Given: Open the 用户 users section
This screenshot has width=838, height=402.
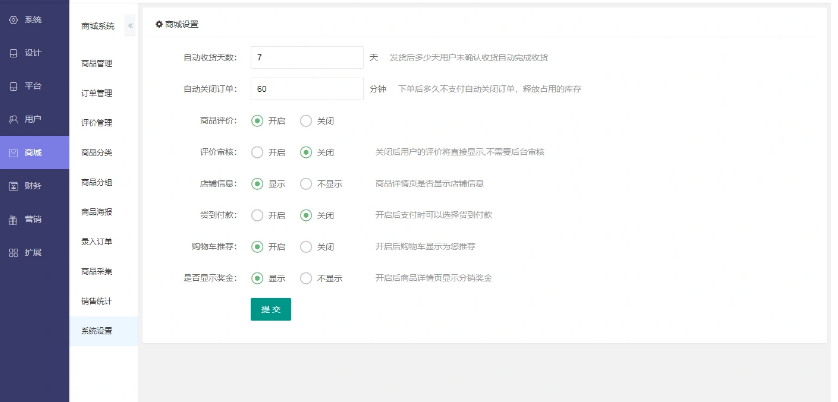Looking at the screenshot, I should (27, 119).
